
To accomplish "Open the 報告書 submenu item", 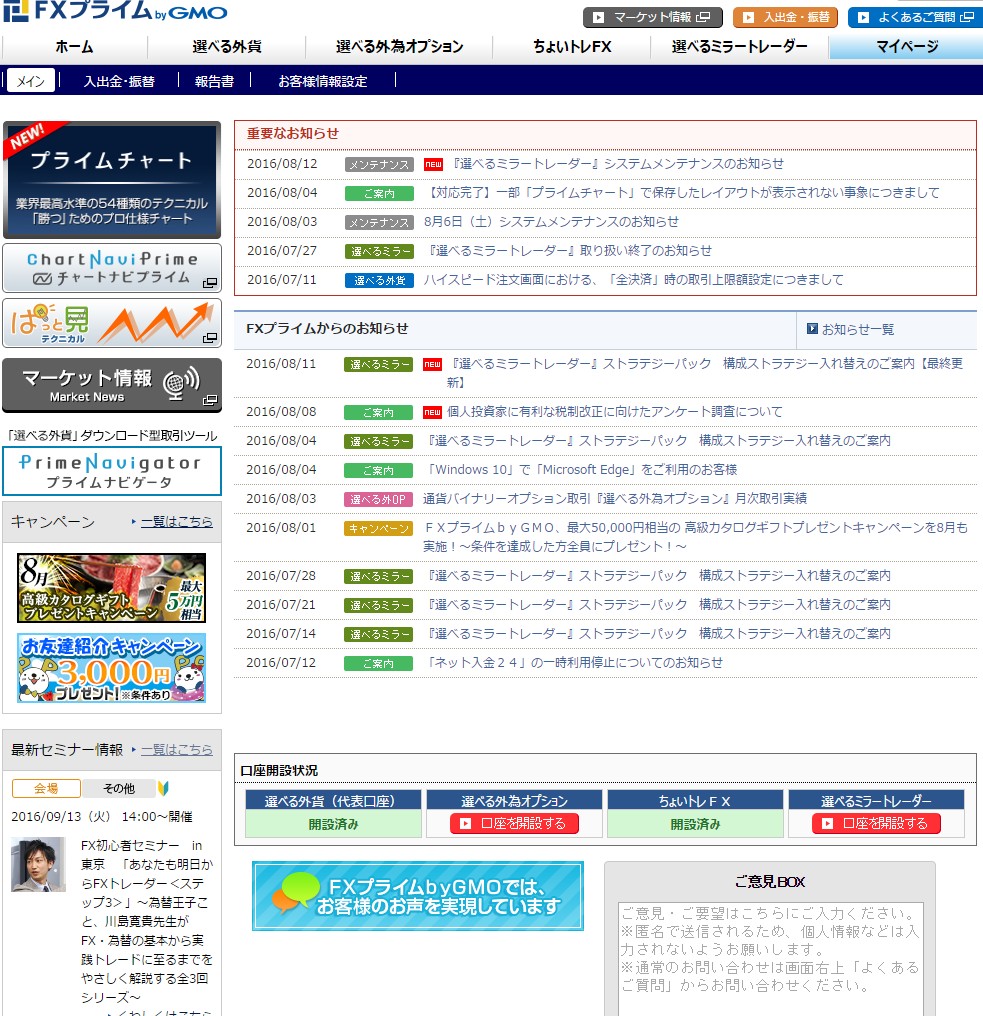I will [x=214, y=81].
